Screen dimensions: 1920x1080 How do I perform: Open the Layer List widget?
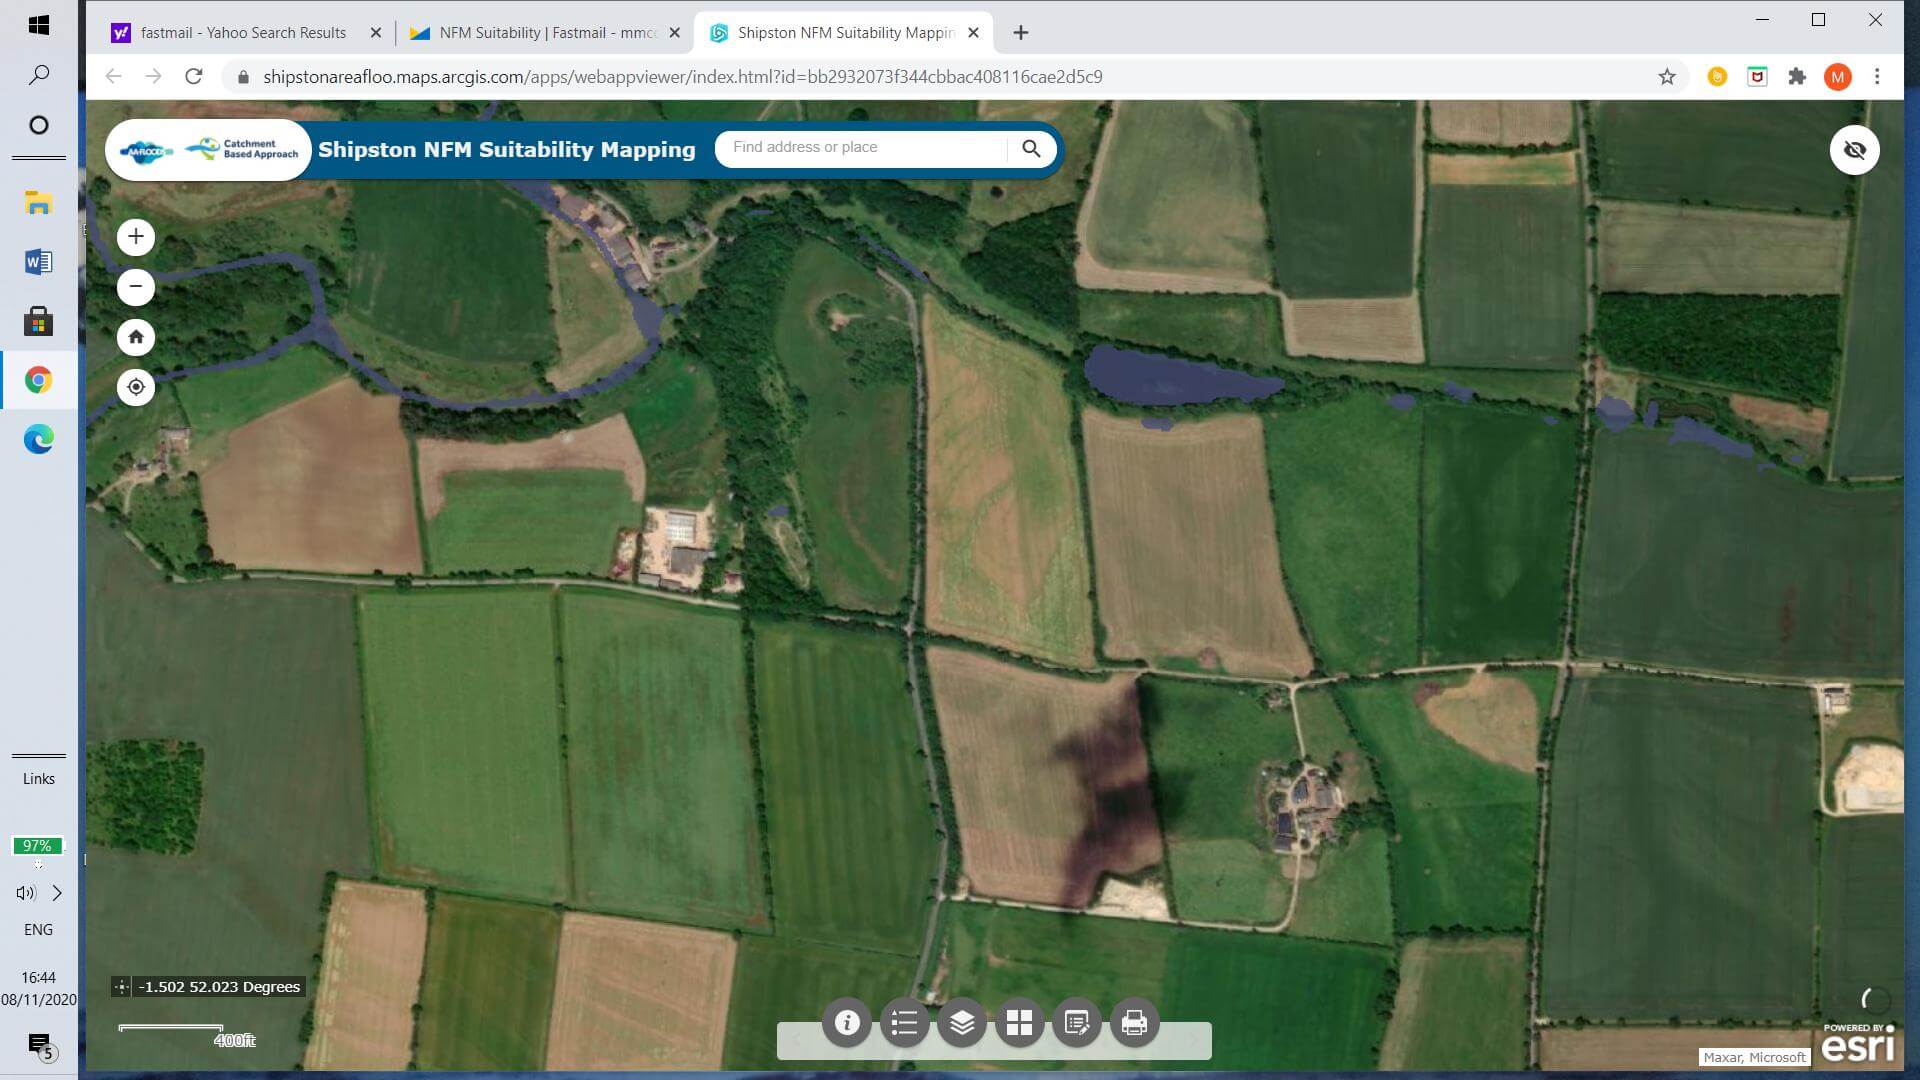coord(962,1023)
